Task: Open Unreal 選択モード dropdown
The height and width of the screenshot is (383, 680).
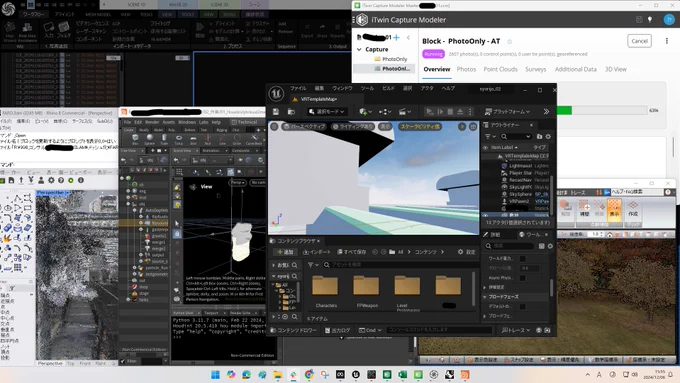Action: [x=327, y=112]
